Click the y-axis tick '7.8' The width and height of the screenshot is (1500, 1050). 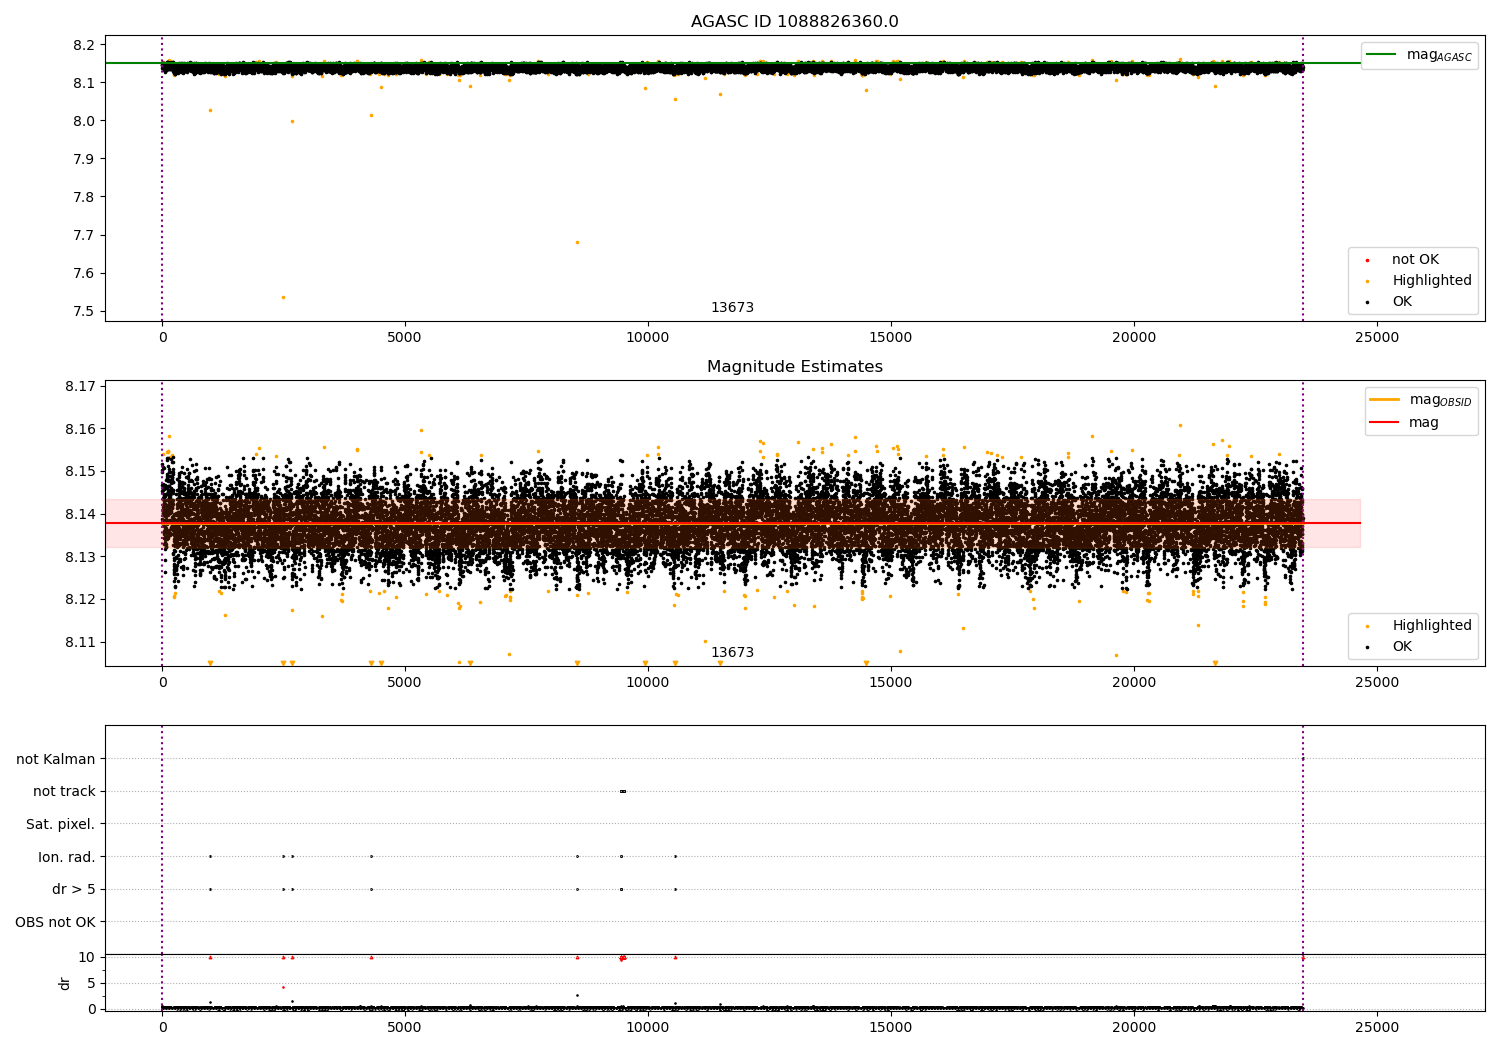[x=84, y=197]
